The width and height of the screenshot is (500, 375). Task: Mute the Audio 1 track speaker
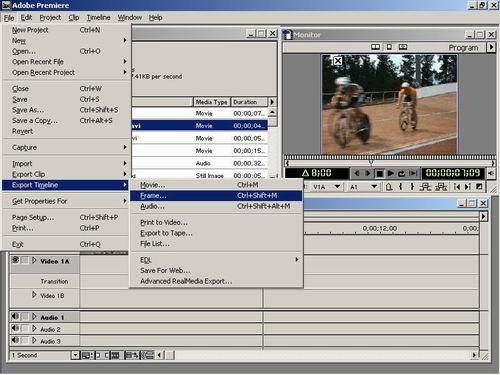[x=15, y=316]
